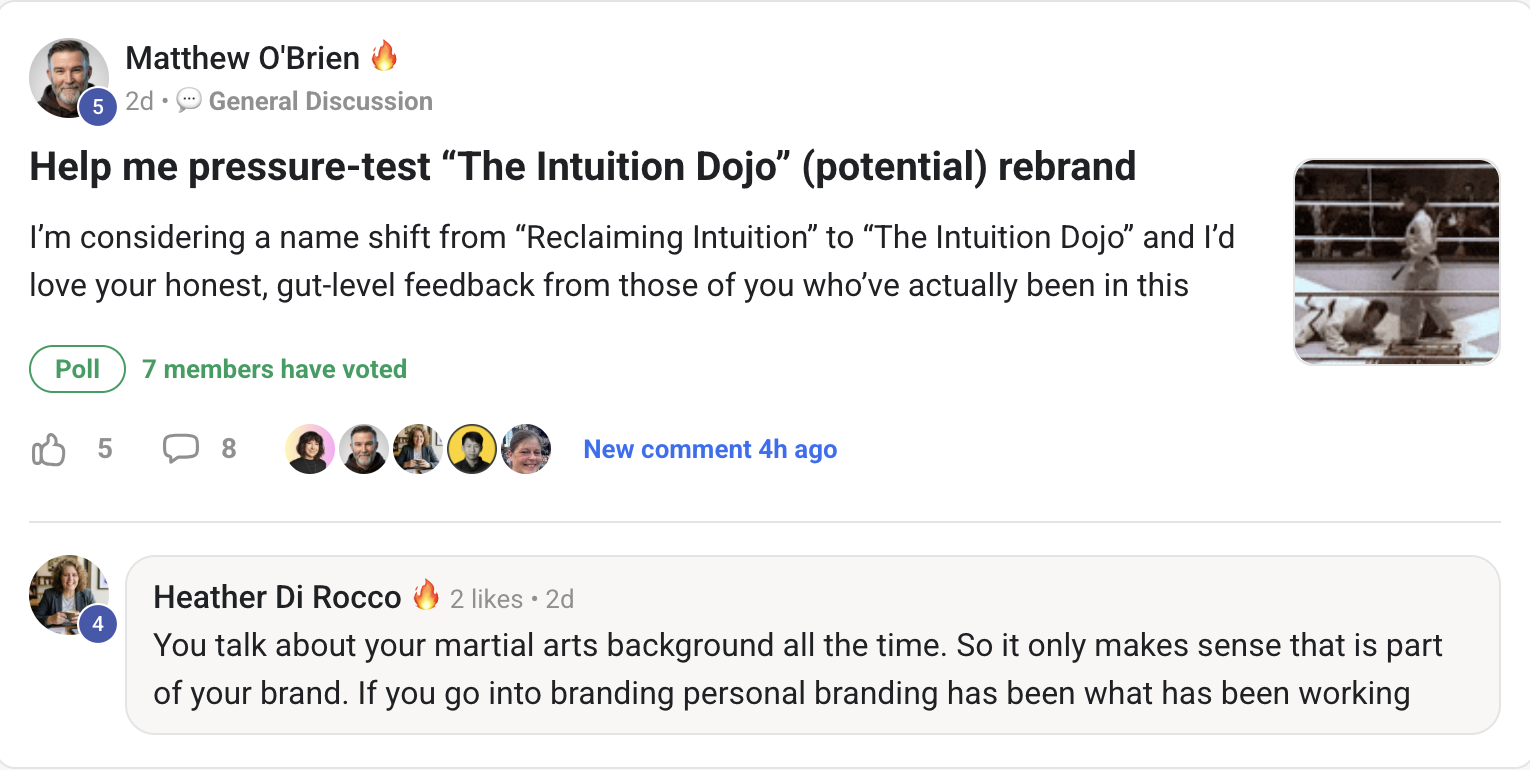Open Heather Di Rocco's profile name link

pos(277,598)
